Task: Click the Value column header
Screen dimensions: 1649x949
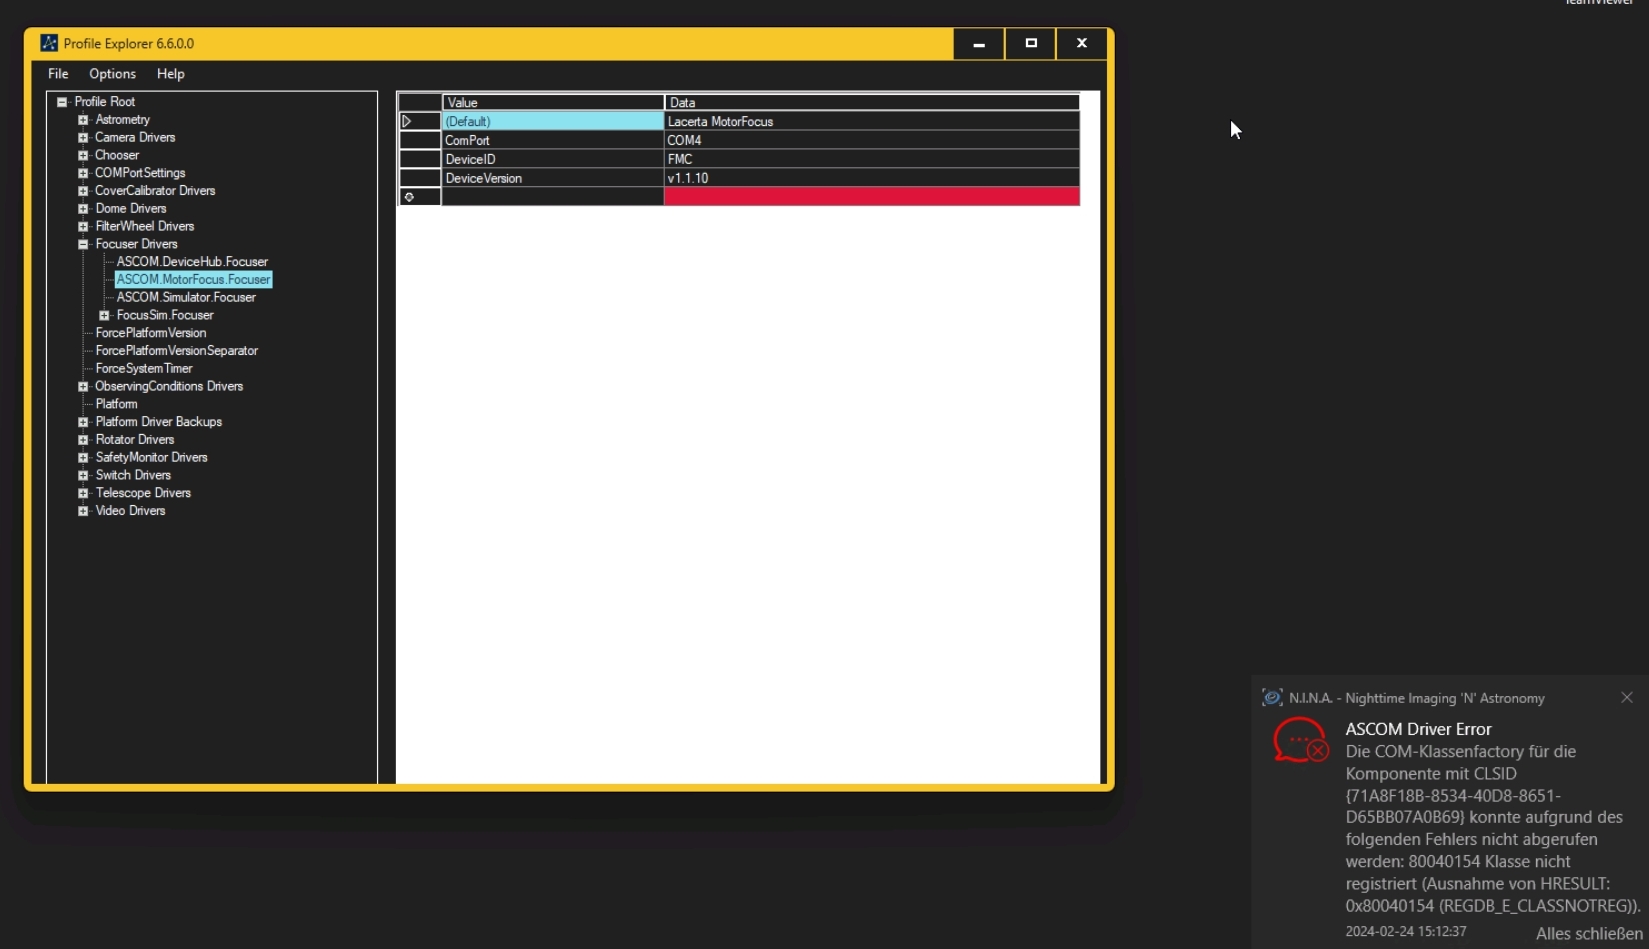Action: pos(553,102)
